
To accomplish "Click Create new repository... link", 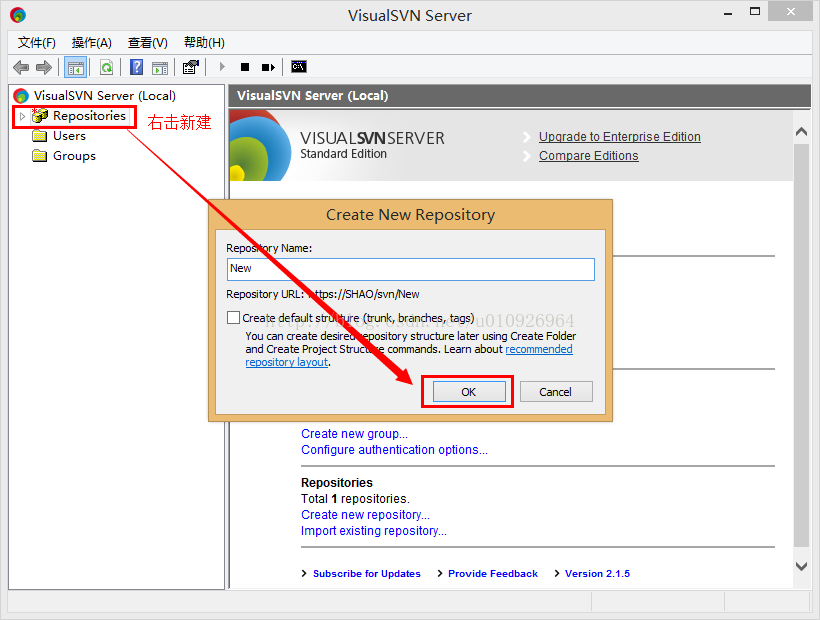I will point(365,514).
